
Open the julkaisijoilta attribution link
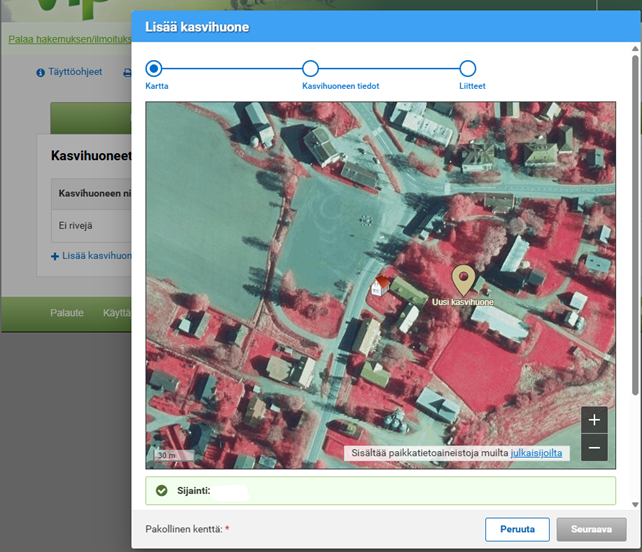(x=536, y=453)
